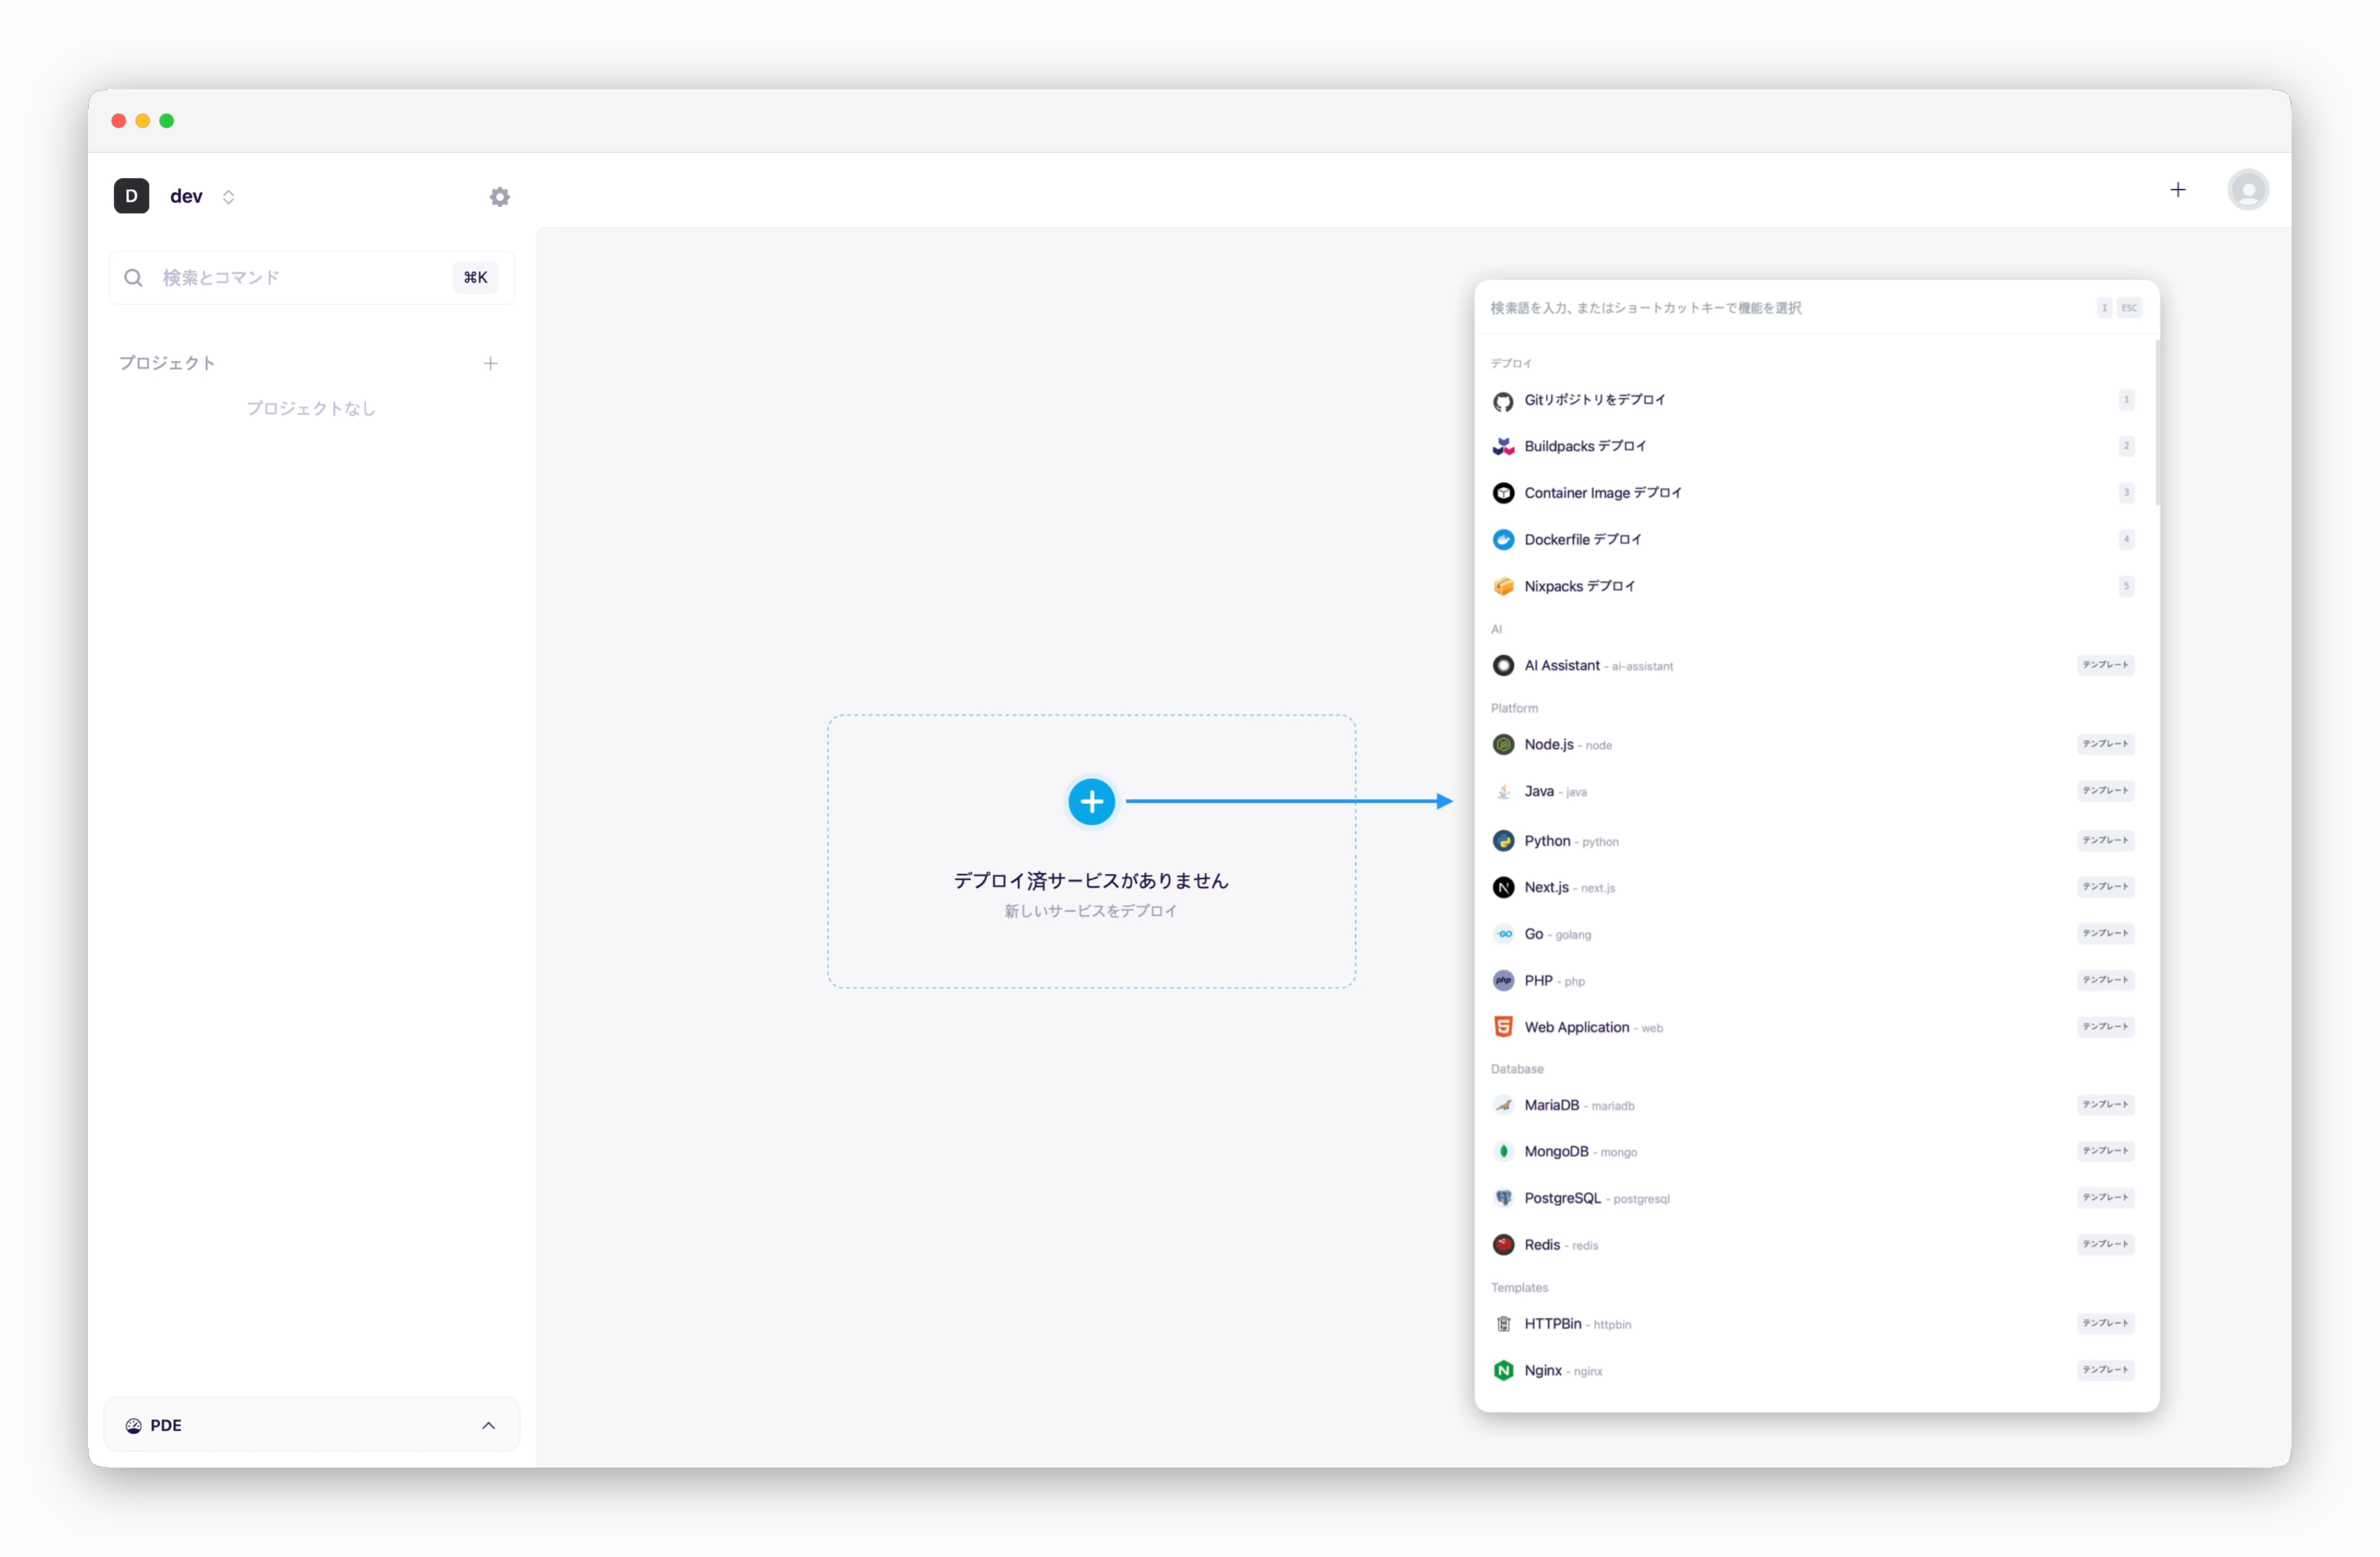Click the HTML5 Web Application icon
2380x1557 pixels.
click(1503, 1027)
